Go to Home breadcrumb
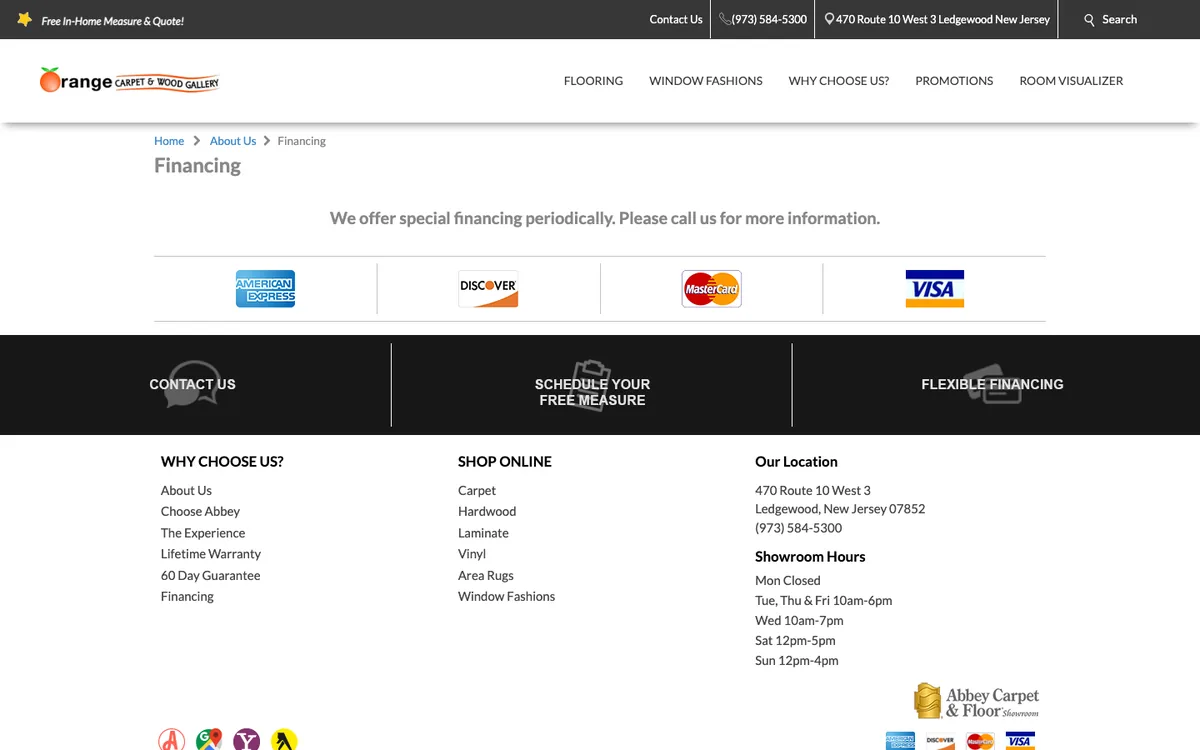The image size is (1200, 750). tap(169, 141)
